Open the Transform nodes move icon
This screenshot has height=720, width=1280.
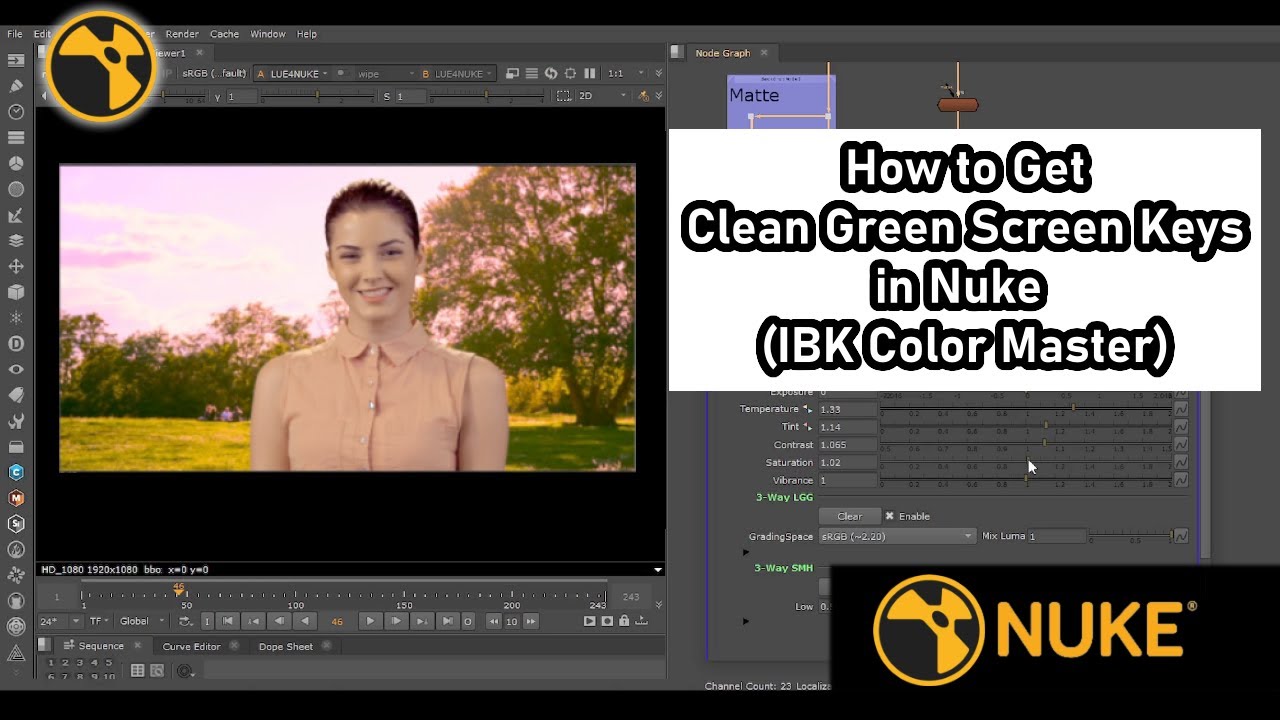tap(16, 267)
